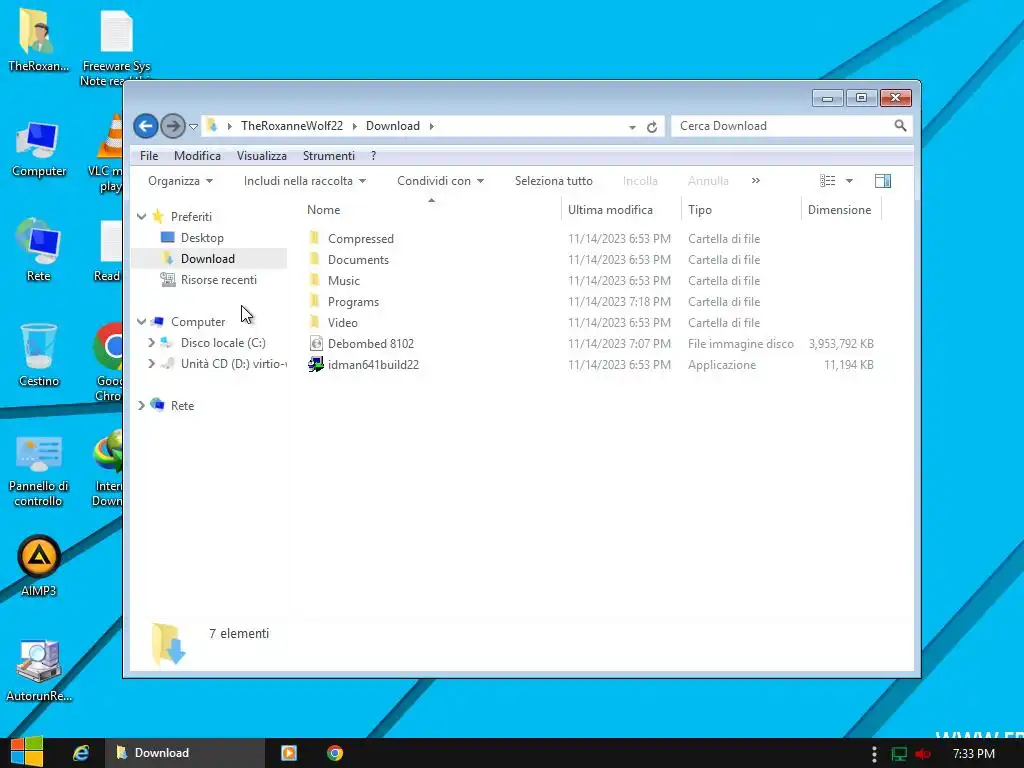The width and height of the screenshot is (1024, 768).
Task: Open the view options dropdown arrow
Action: pos(849,181)
